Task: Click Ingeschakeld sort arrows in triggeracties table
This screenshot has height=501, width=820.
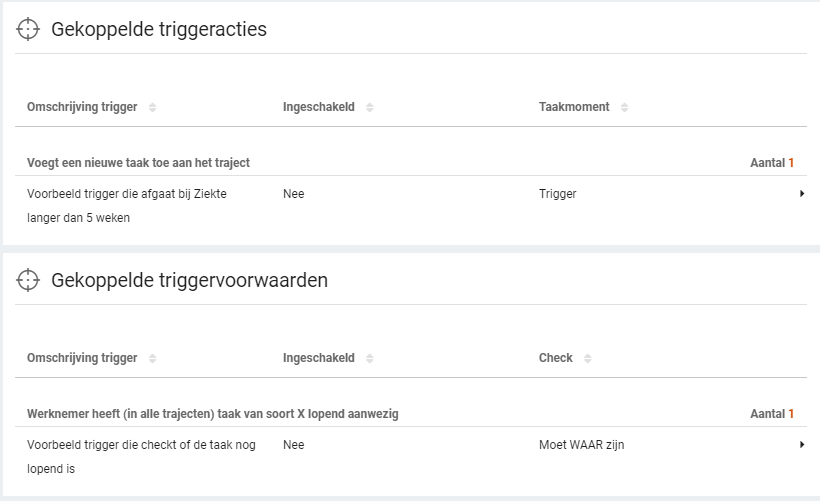Action: [x=369, y=107]
